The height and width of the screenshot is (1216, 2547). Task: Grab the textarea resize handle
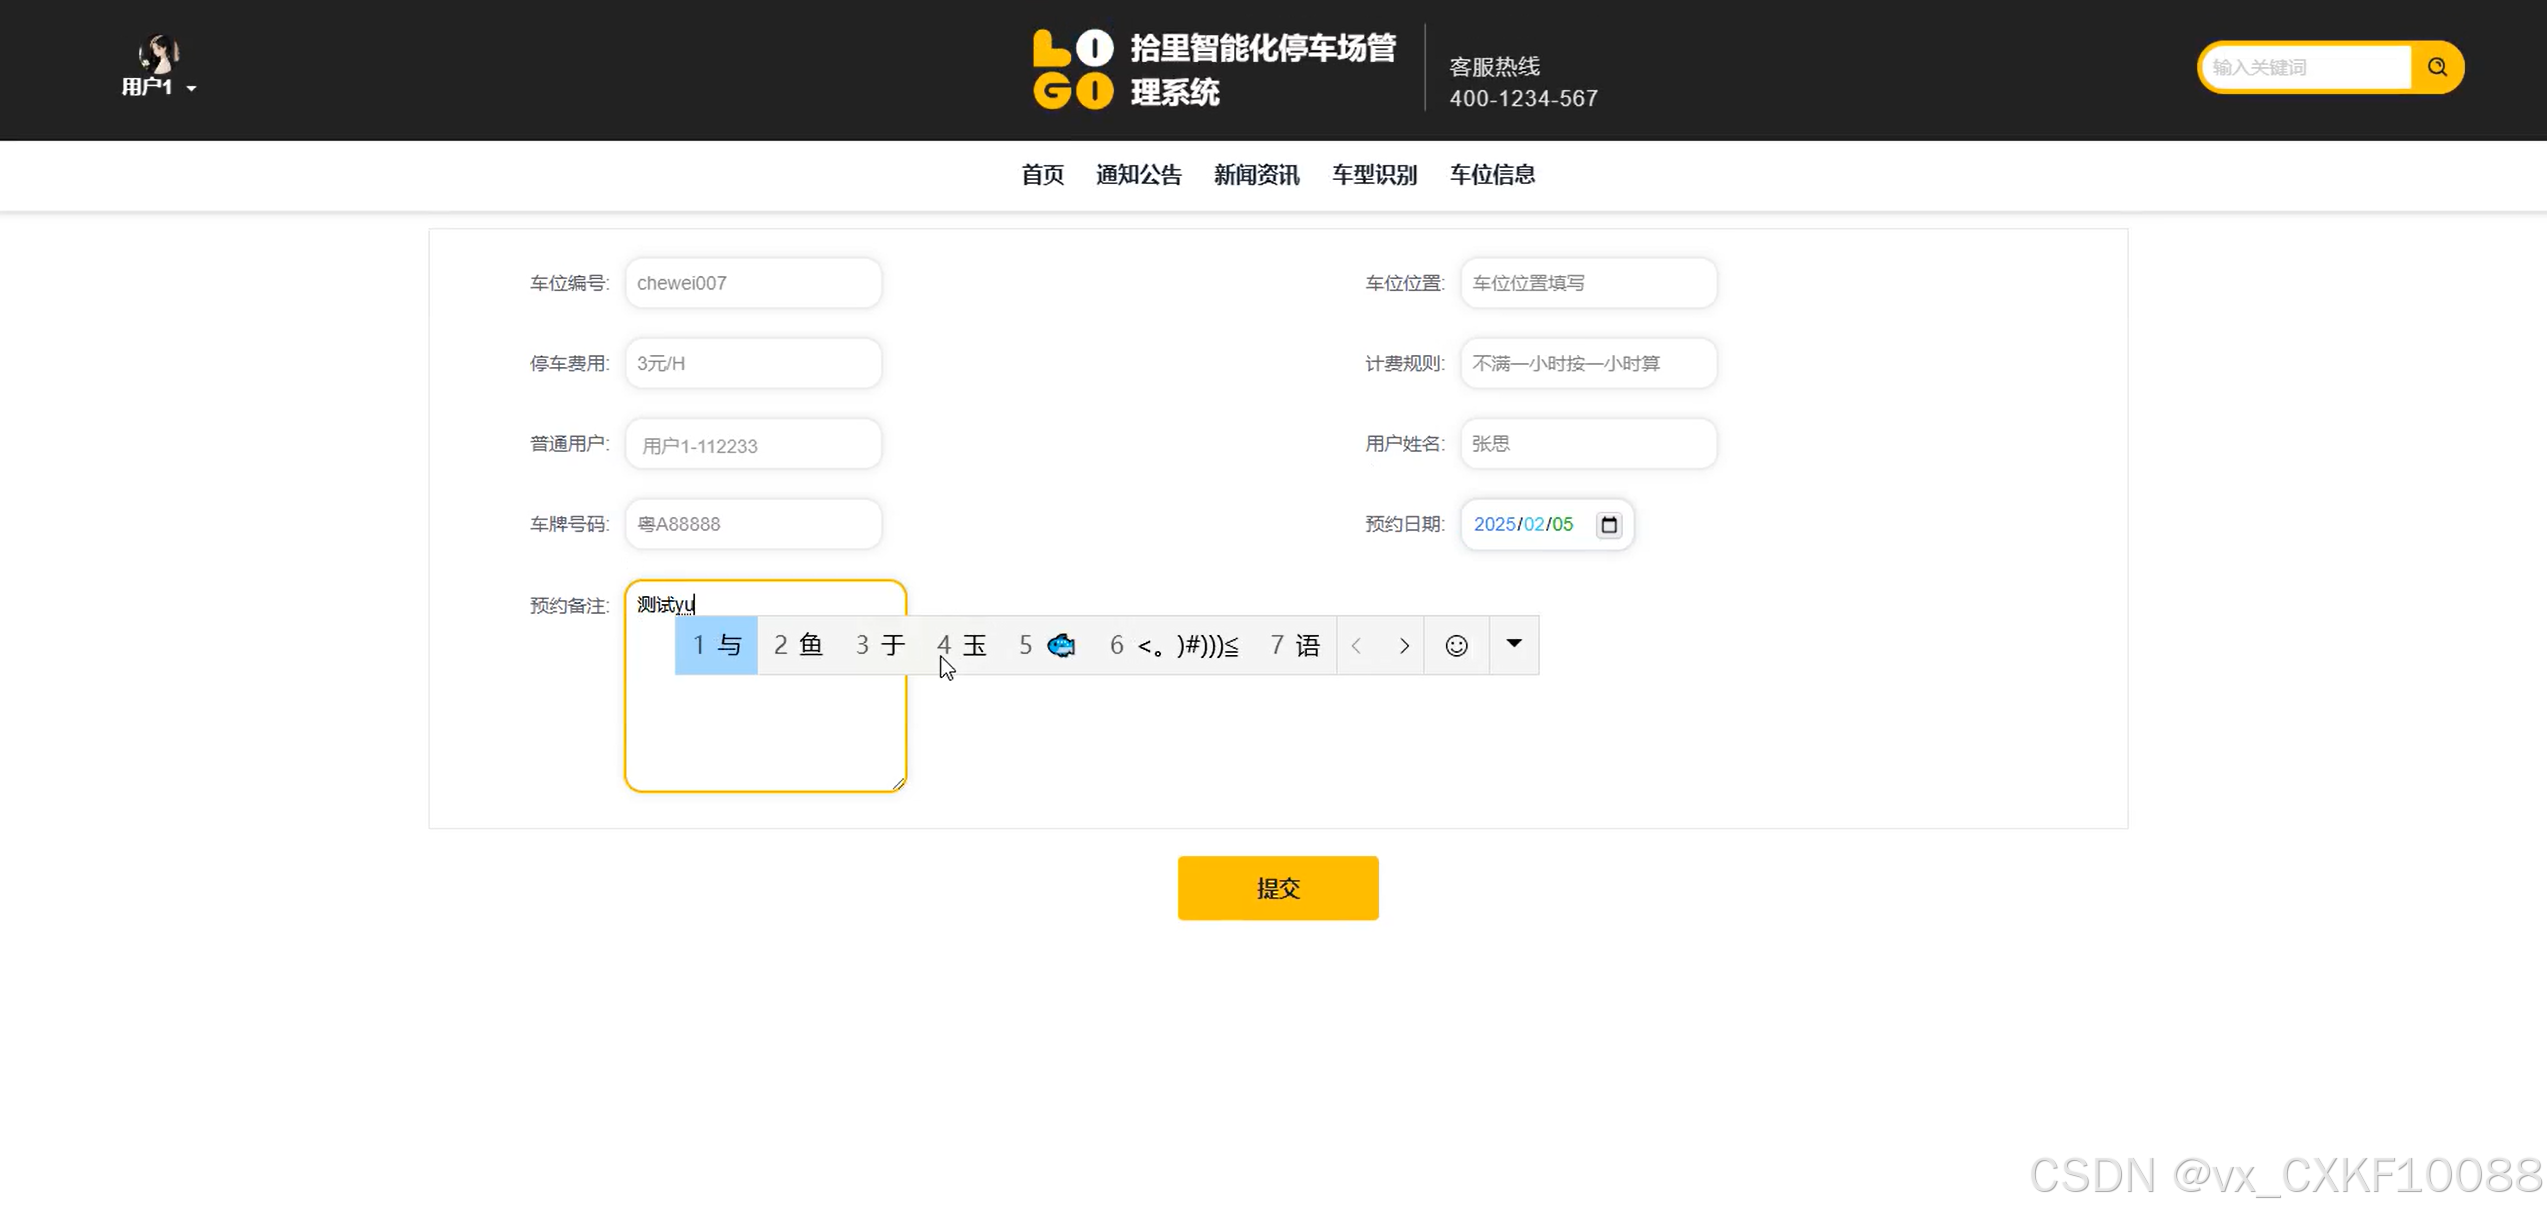click(898, 784)
